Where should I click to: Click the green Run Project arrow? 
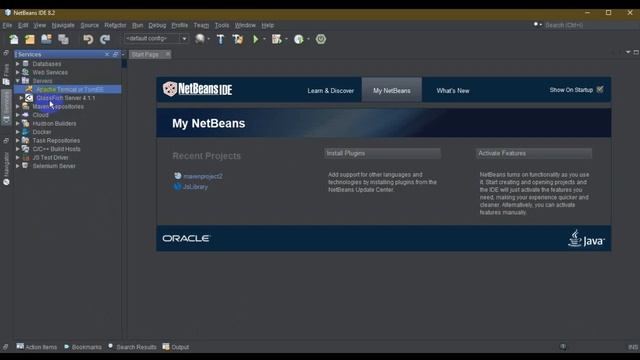[x=256, y=39]
